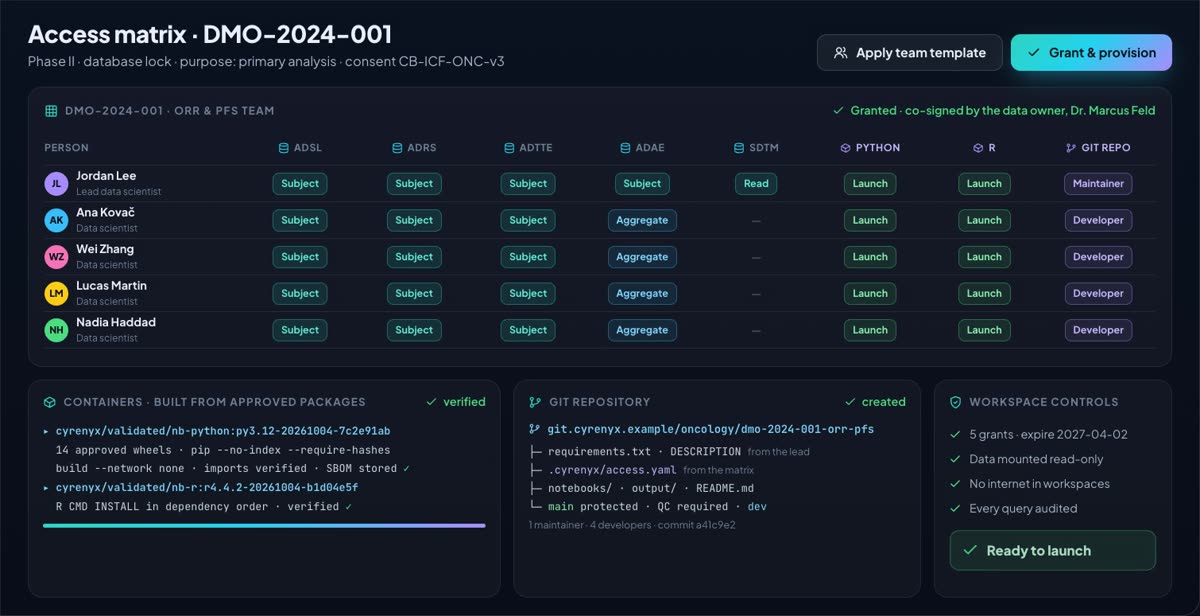Change Ana Kovač's ADAE Aggregate access
The width and height of the screenshot is (1200, 616).
[642, 220]
